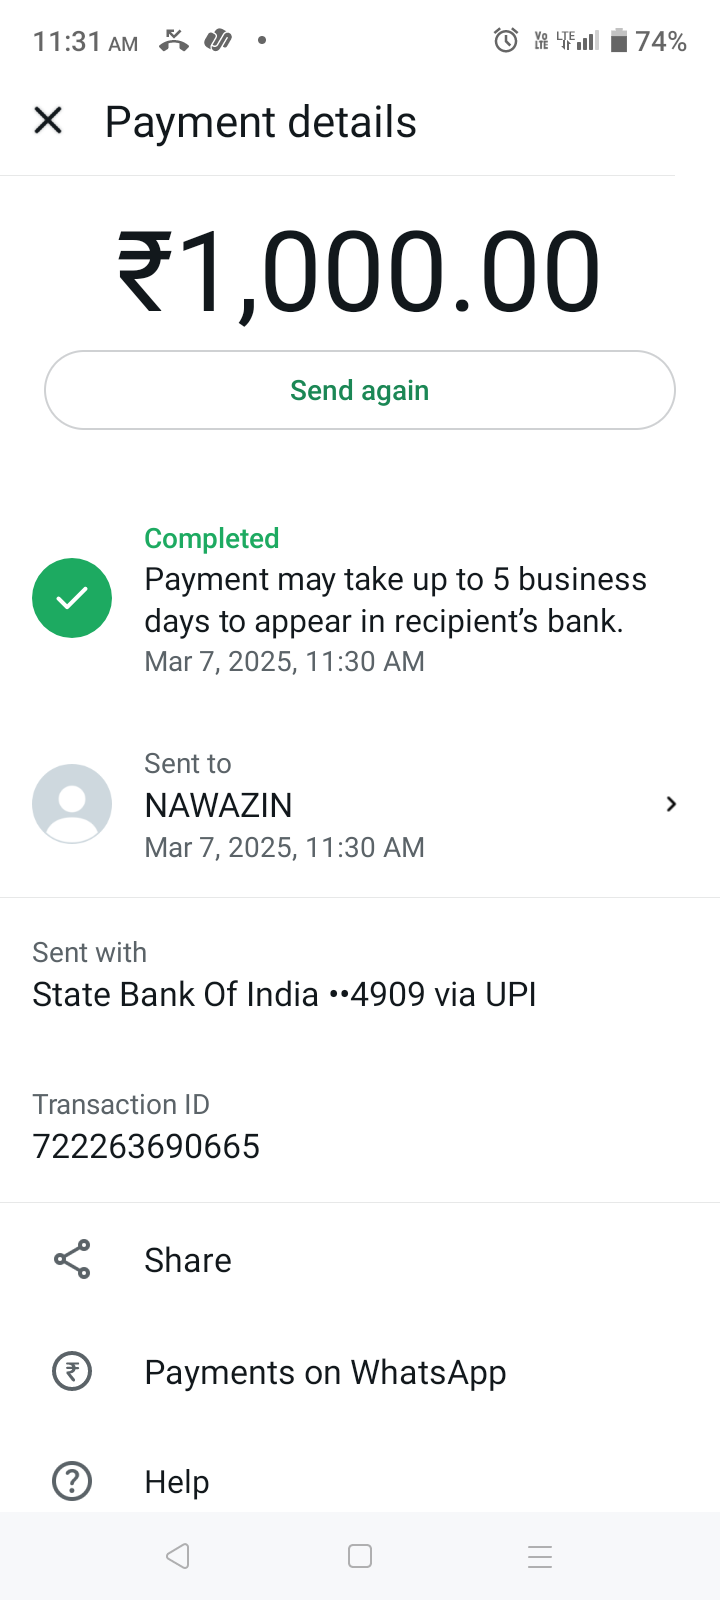Viewport: 720px width, 1600px height.
Task: Close the Payment details screen
Action: (x=48, y=121)
